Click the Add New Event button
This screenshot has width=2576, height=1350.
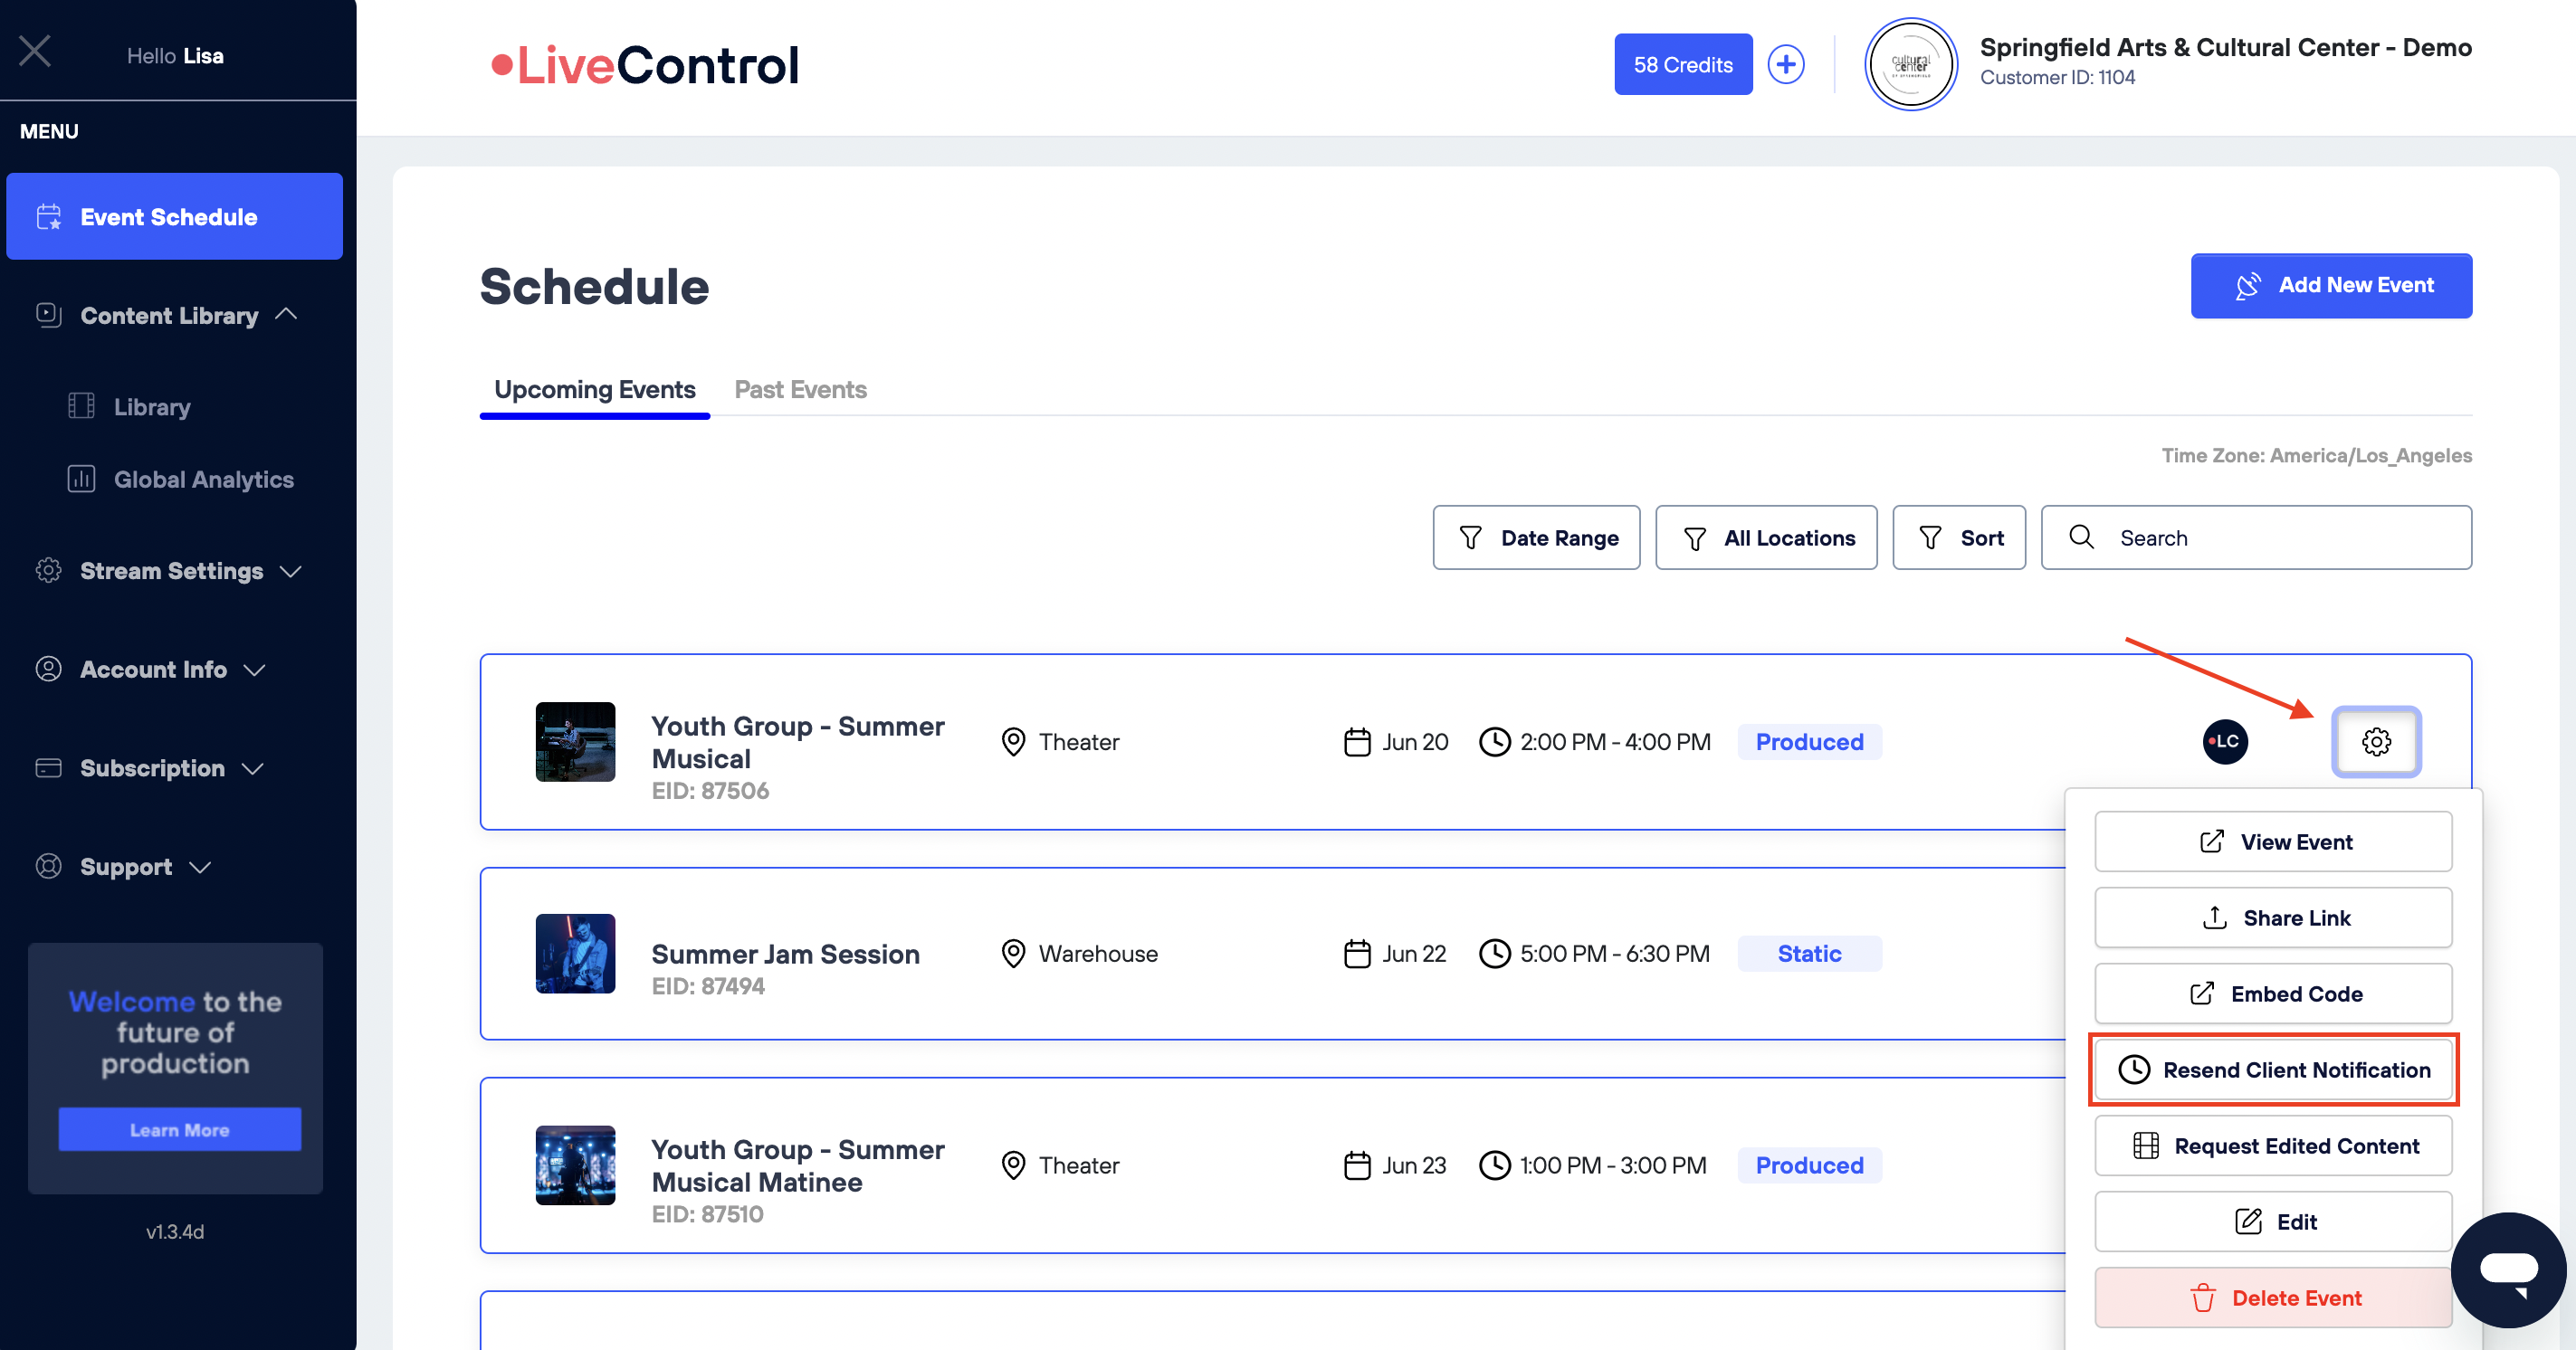click(x=2331, y=285)
